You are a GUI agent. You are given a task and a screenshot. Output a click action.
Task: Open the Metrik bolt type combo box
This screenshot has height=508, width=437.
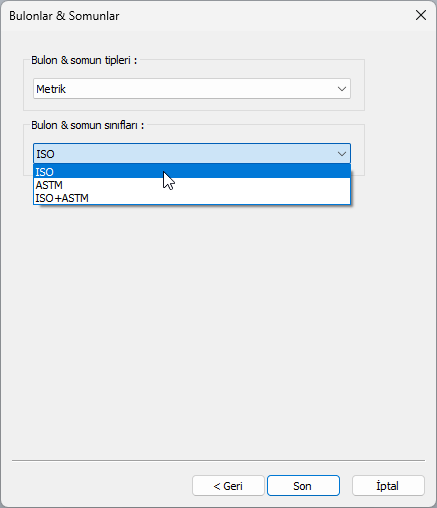(192, 89)
